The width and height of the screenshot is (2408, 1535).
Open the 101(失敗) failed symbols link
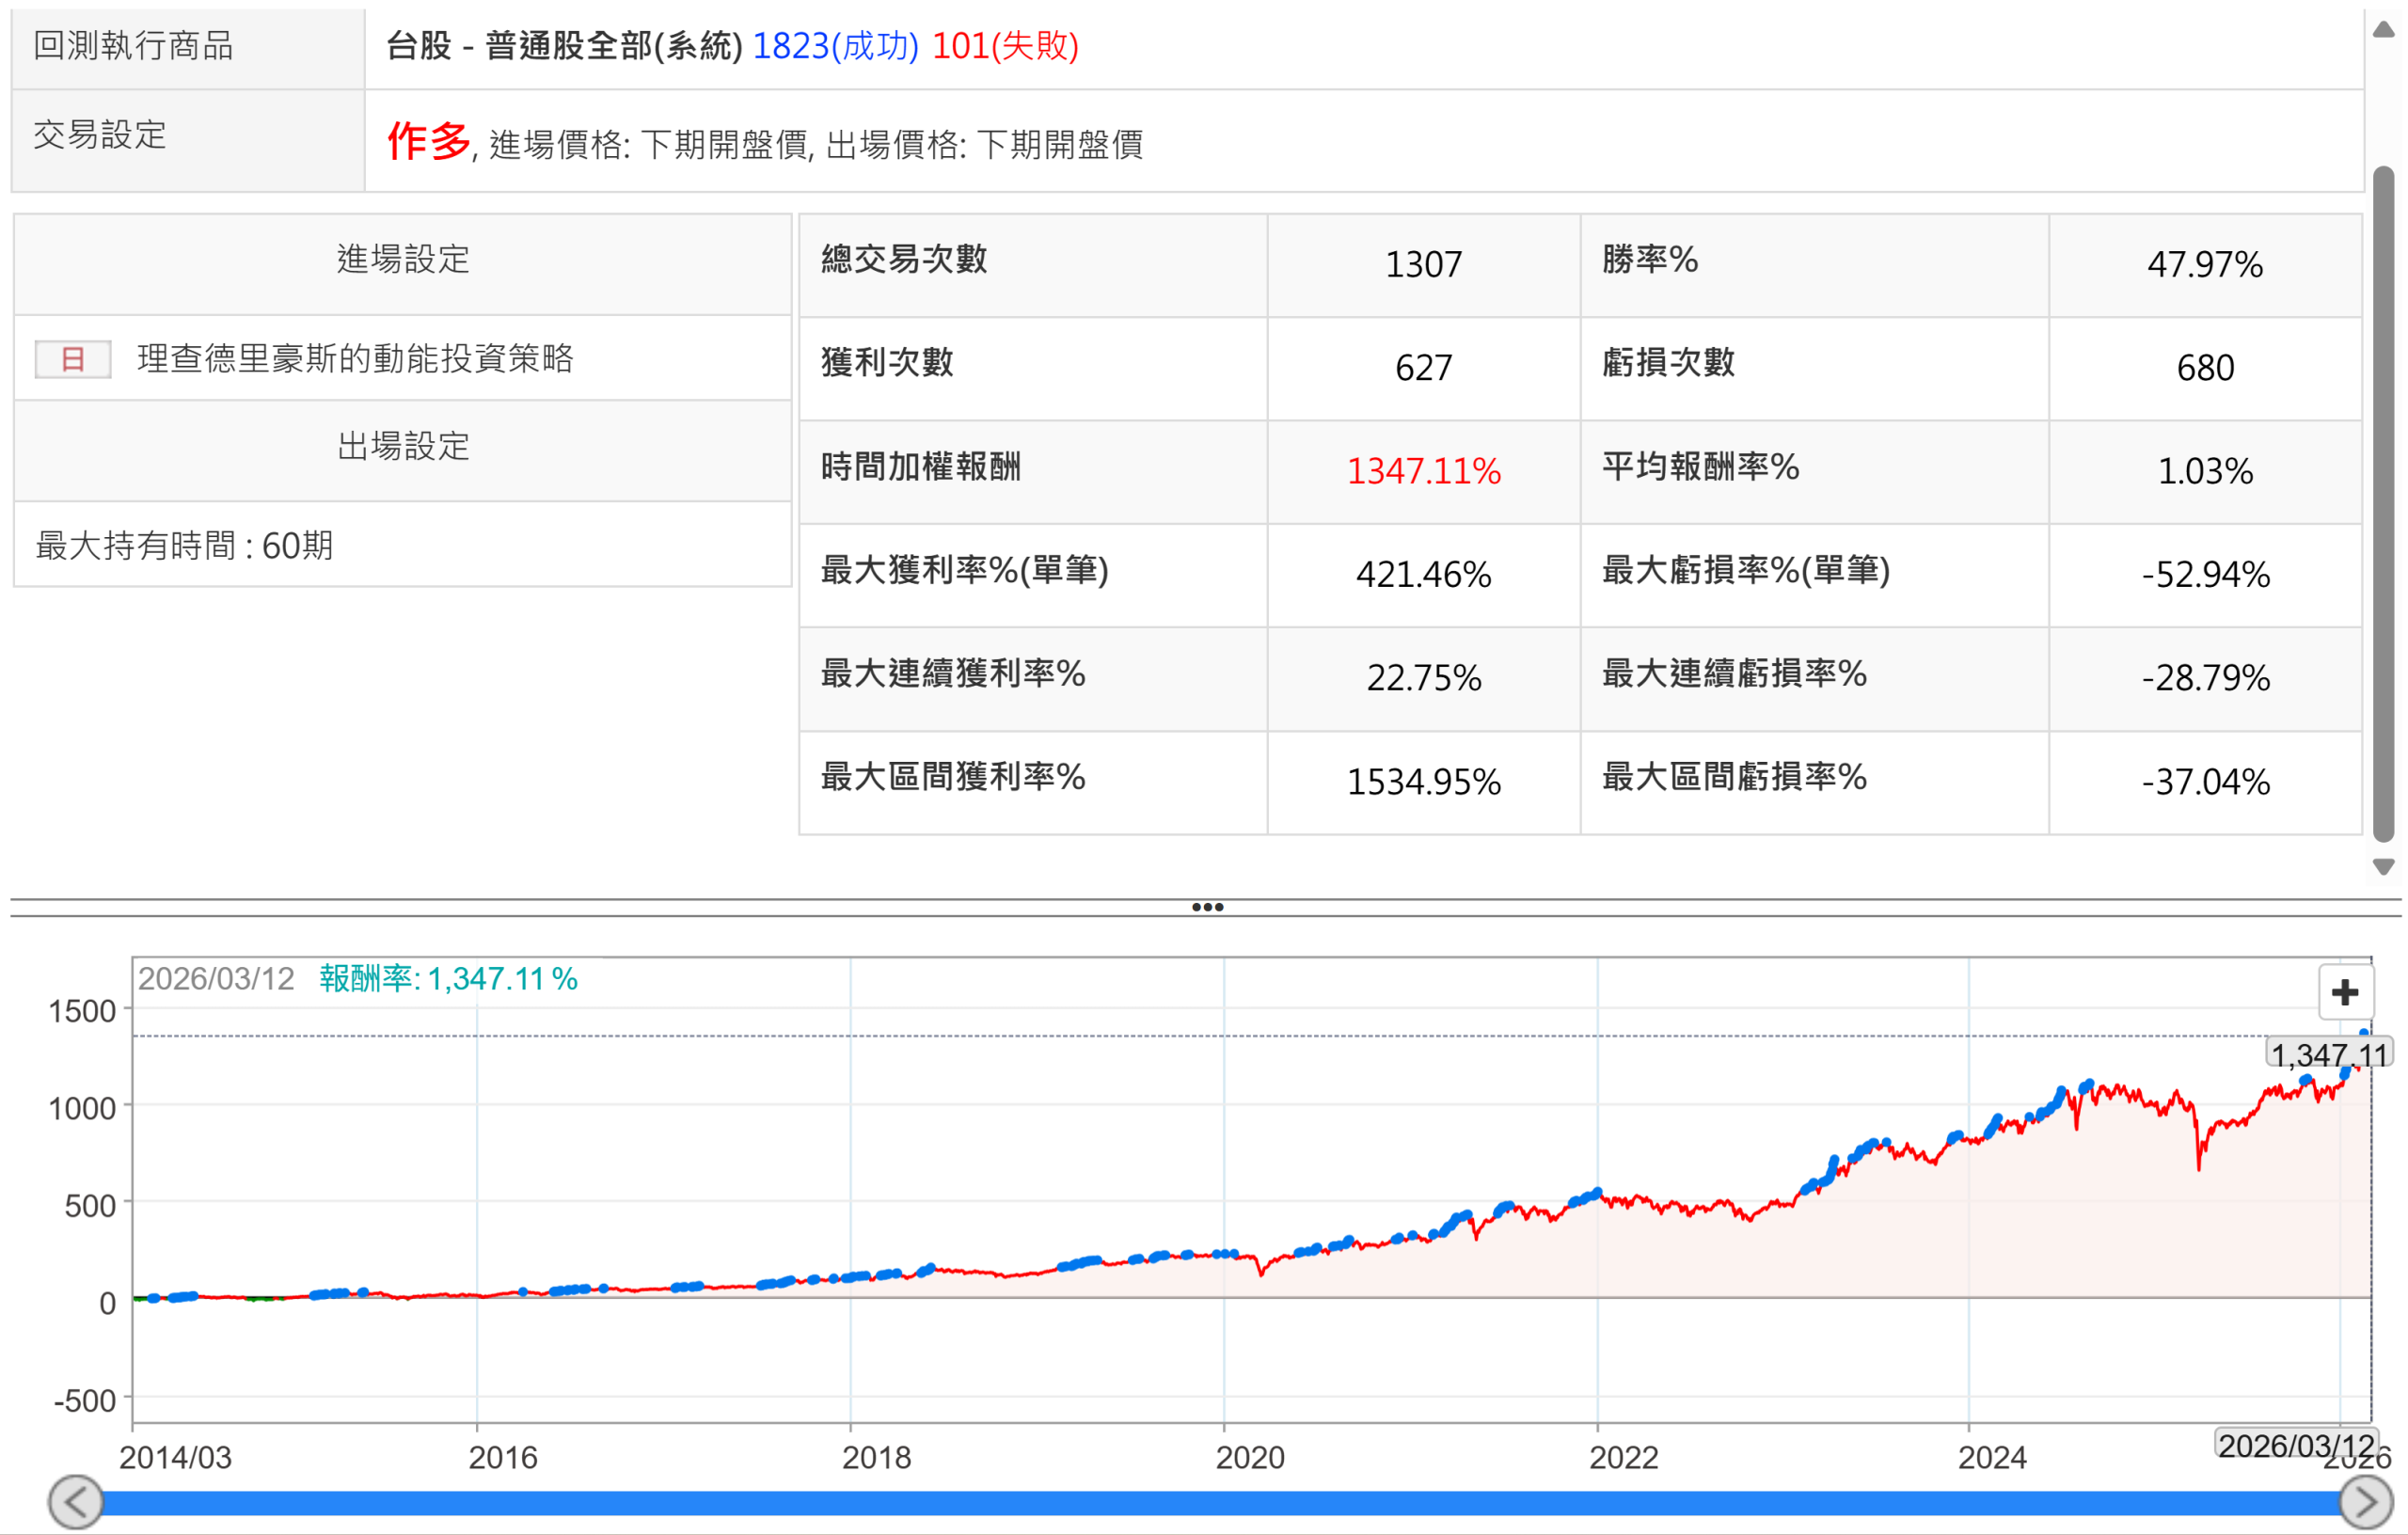[1005, 46]
